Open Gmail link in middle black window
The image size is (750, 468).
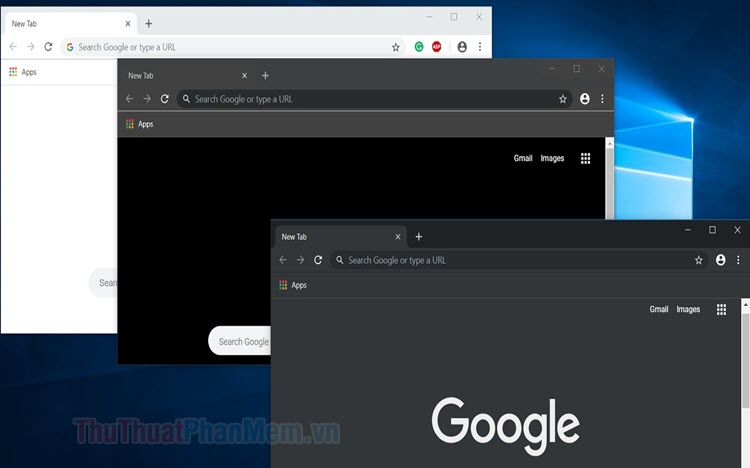pos(523,158)
